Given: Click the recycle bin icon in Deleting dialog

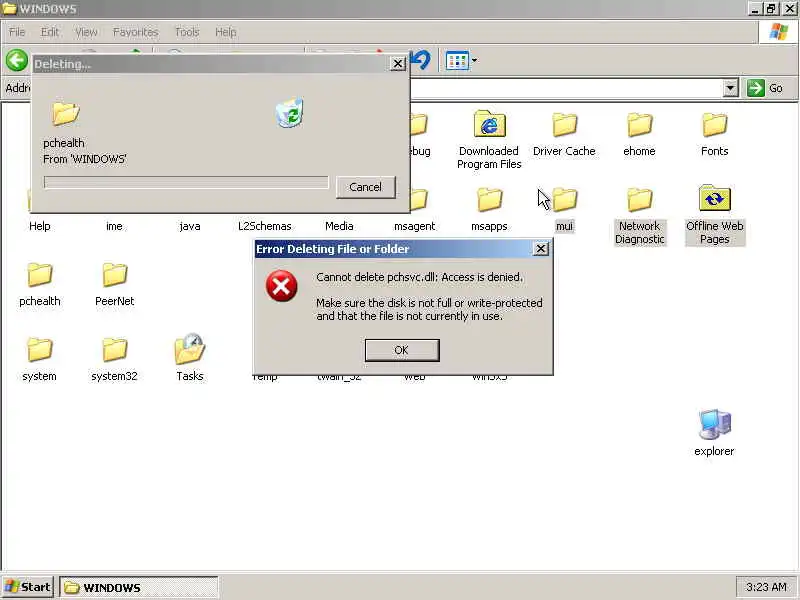Looking at the screenshot, I should (x=290, y=112).
